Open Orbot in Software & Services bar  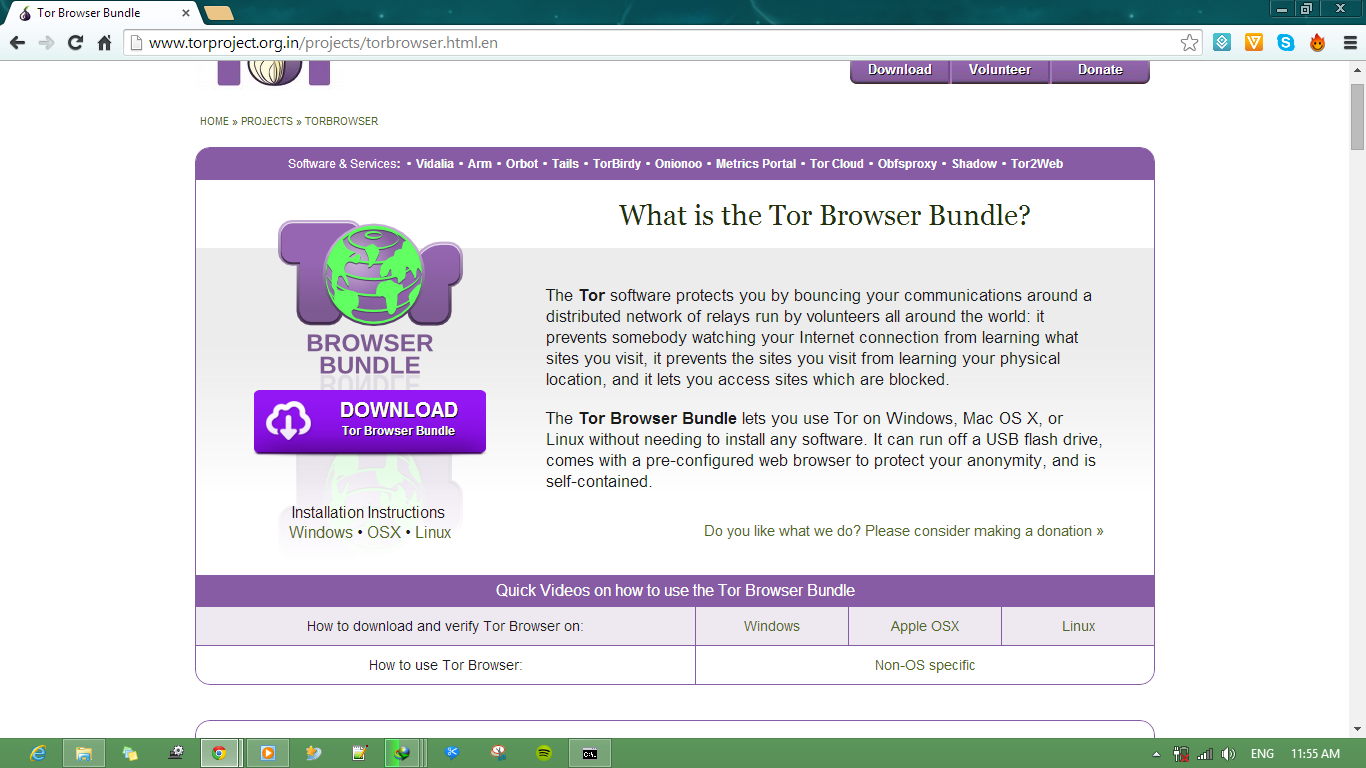click(x=522, y=164)
